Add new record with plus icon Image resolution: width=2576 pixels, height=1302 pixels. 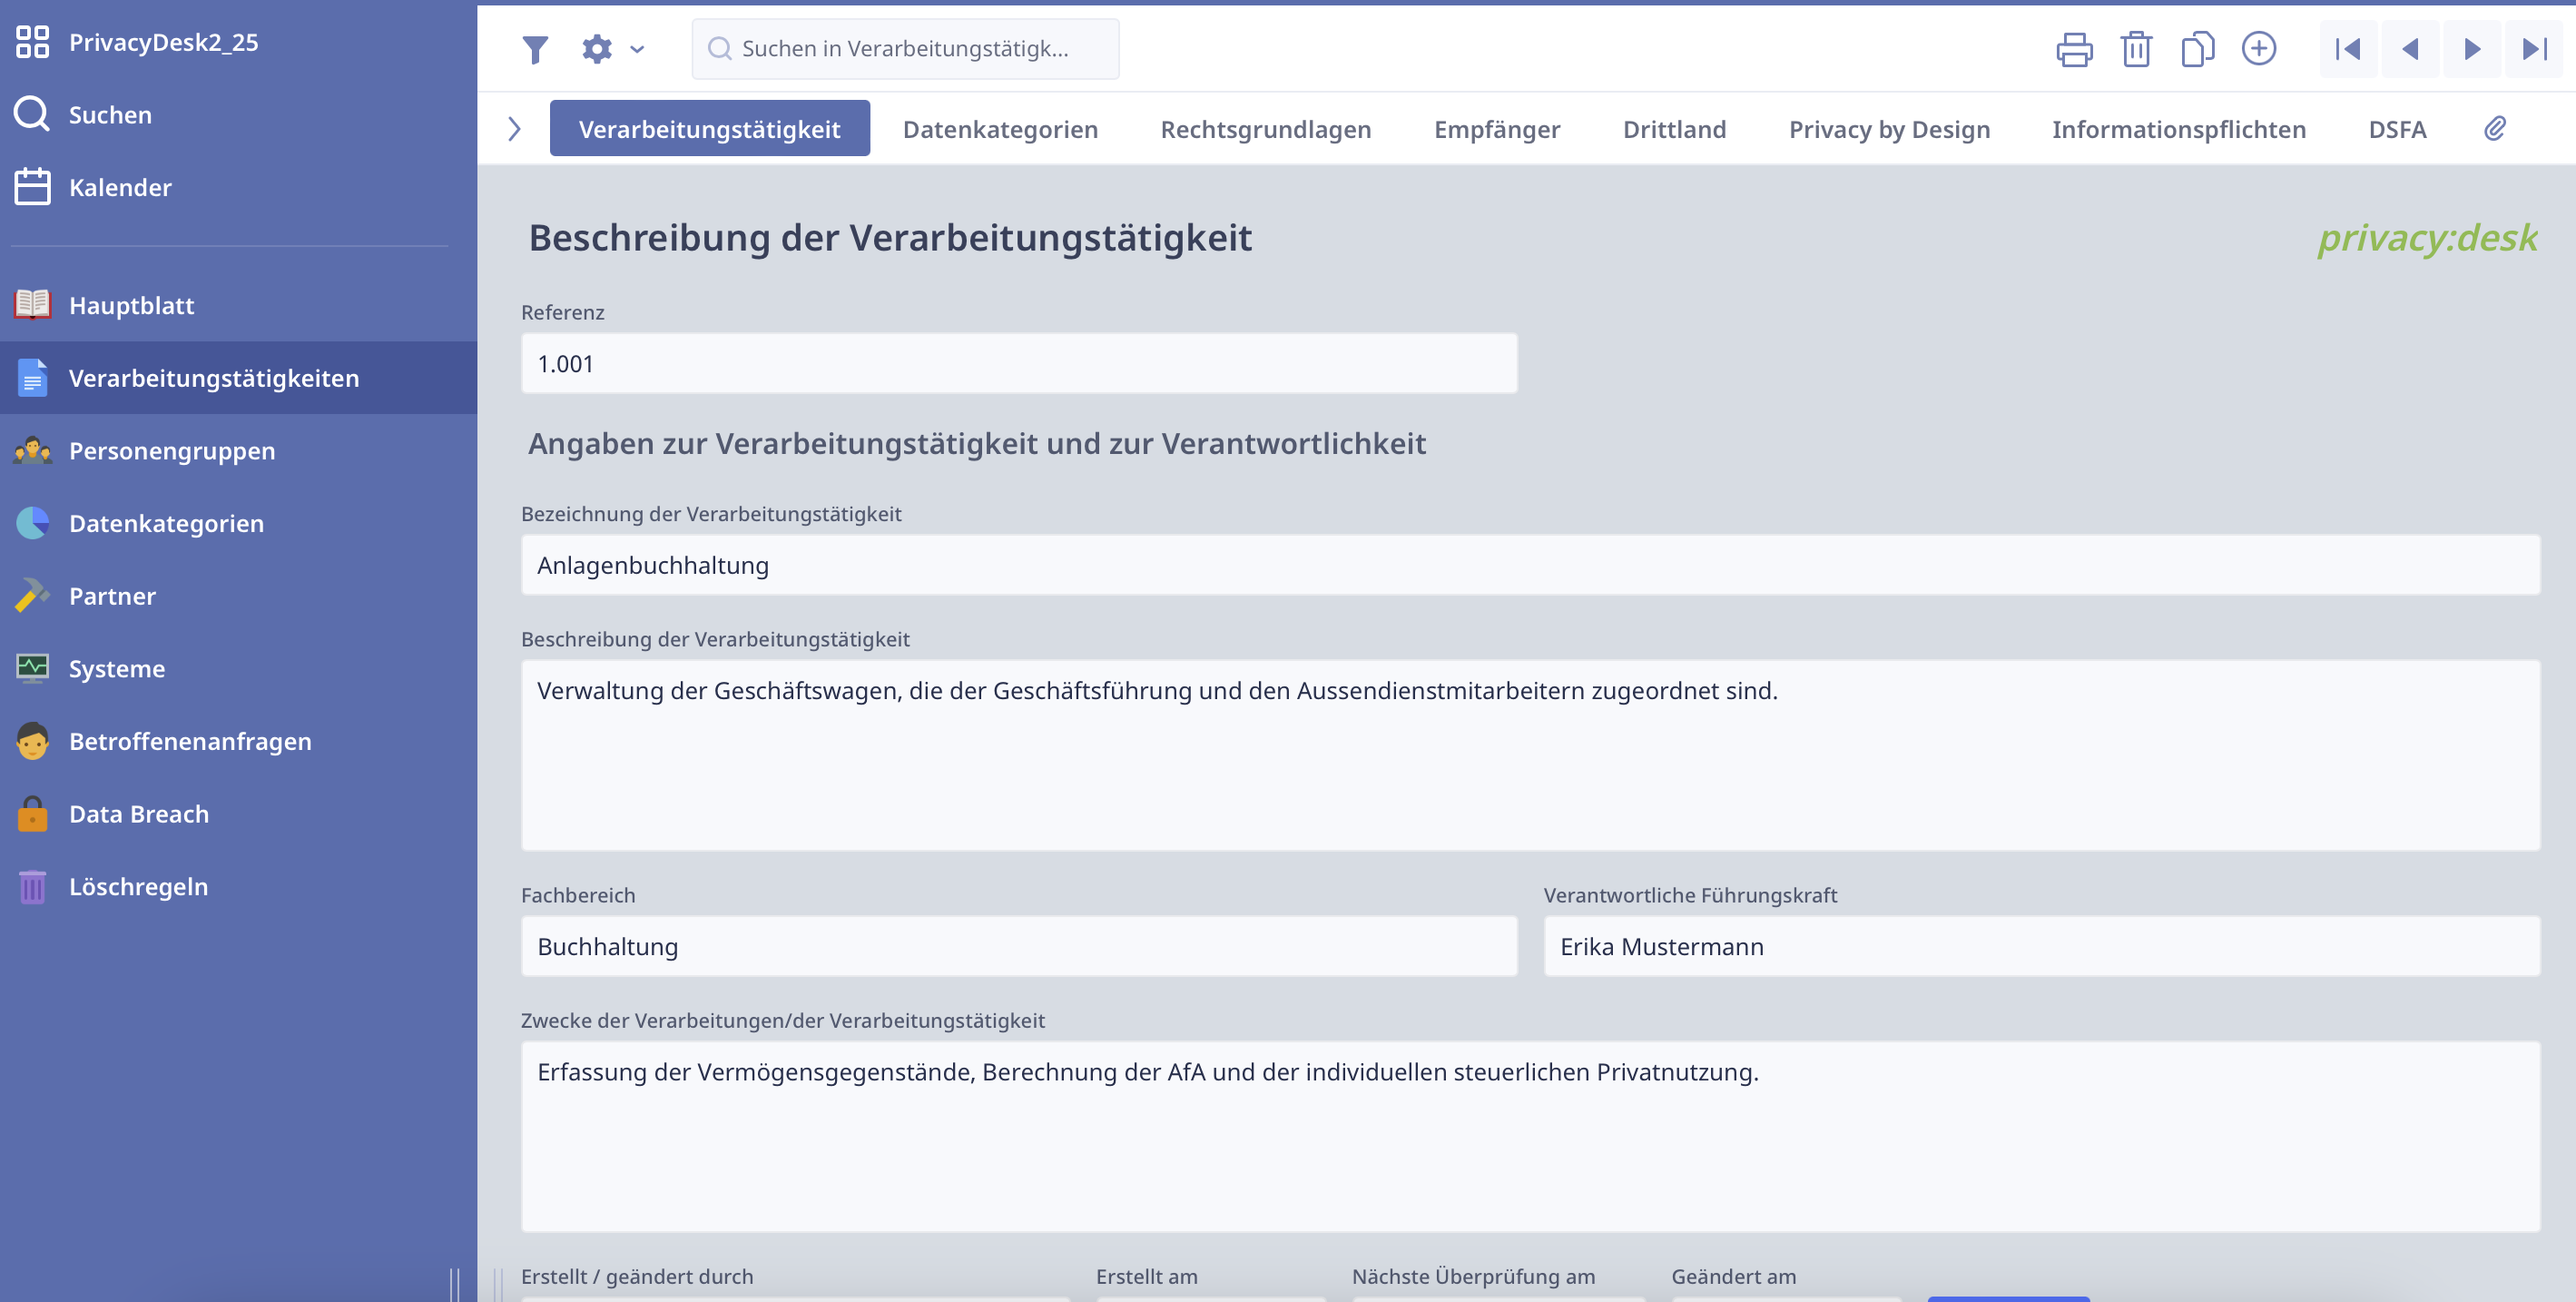2258,49
